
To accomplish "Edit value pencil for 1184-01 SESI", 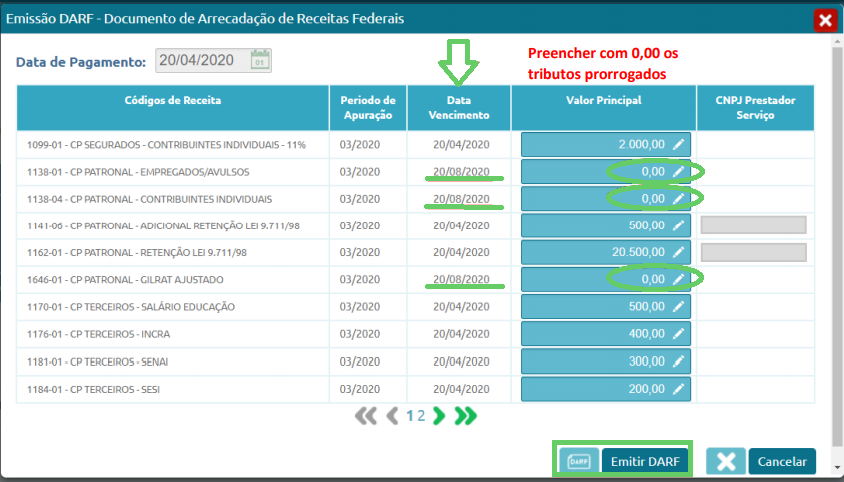I will [679, 389].
